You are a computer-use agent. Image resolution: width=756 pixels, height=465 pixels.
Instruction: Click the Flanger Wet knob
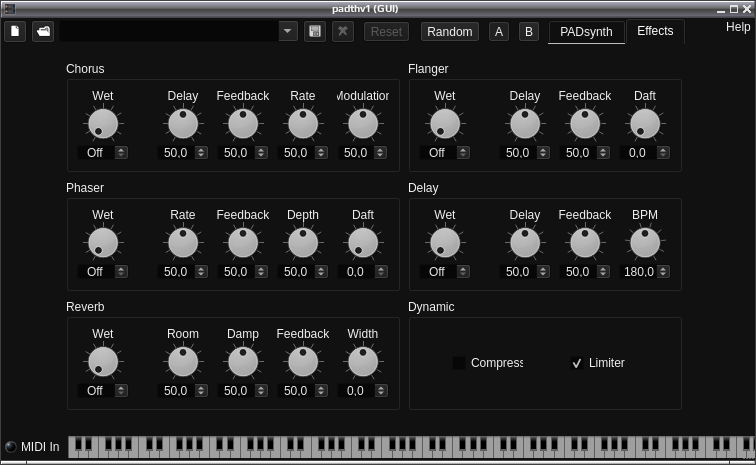tap(445, 123)
